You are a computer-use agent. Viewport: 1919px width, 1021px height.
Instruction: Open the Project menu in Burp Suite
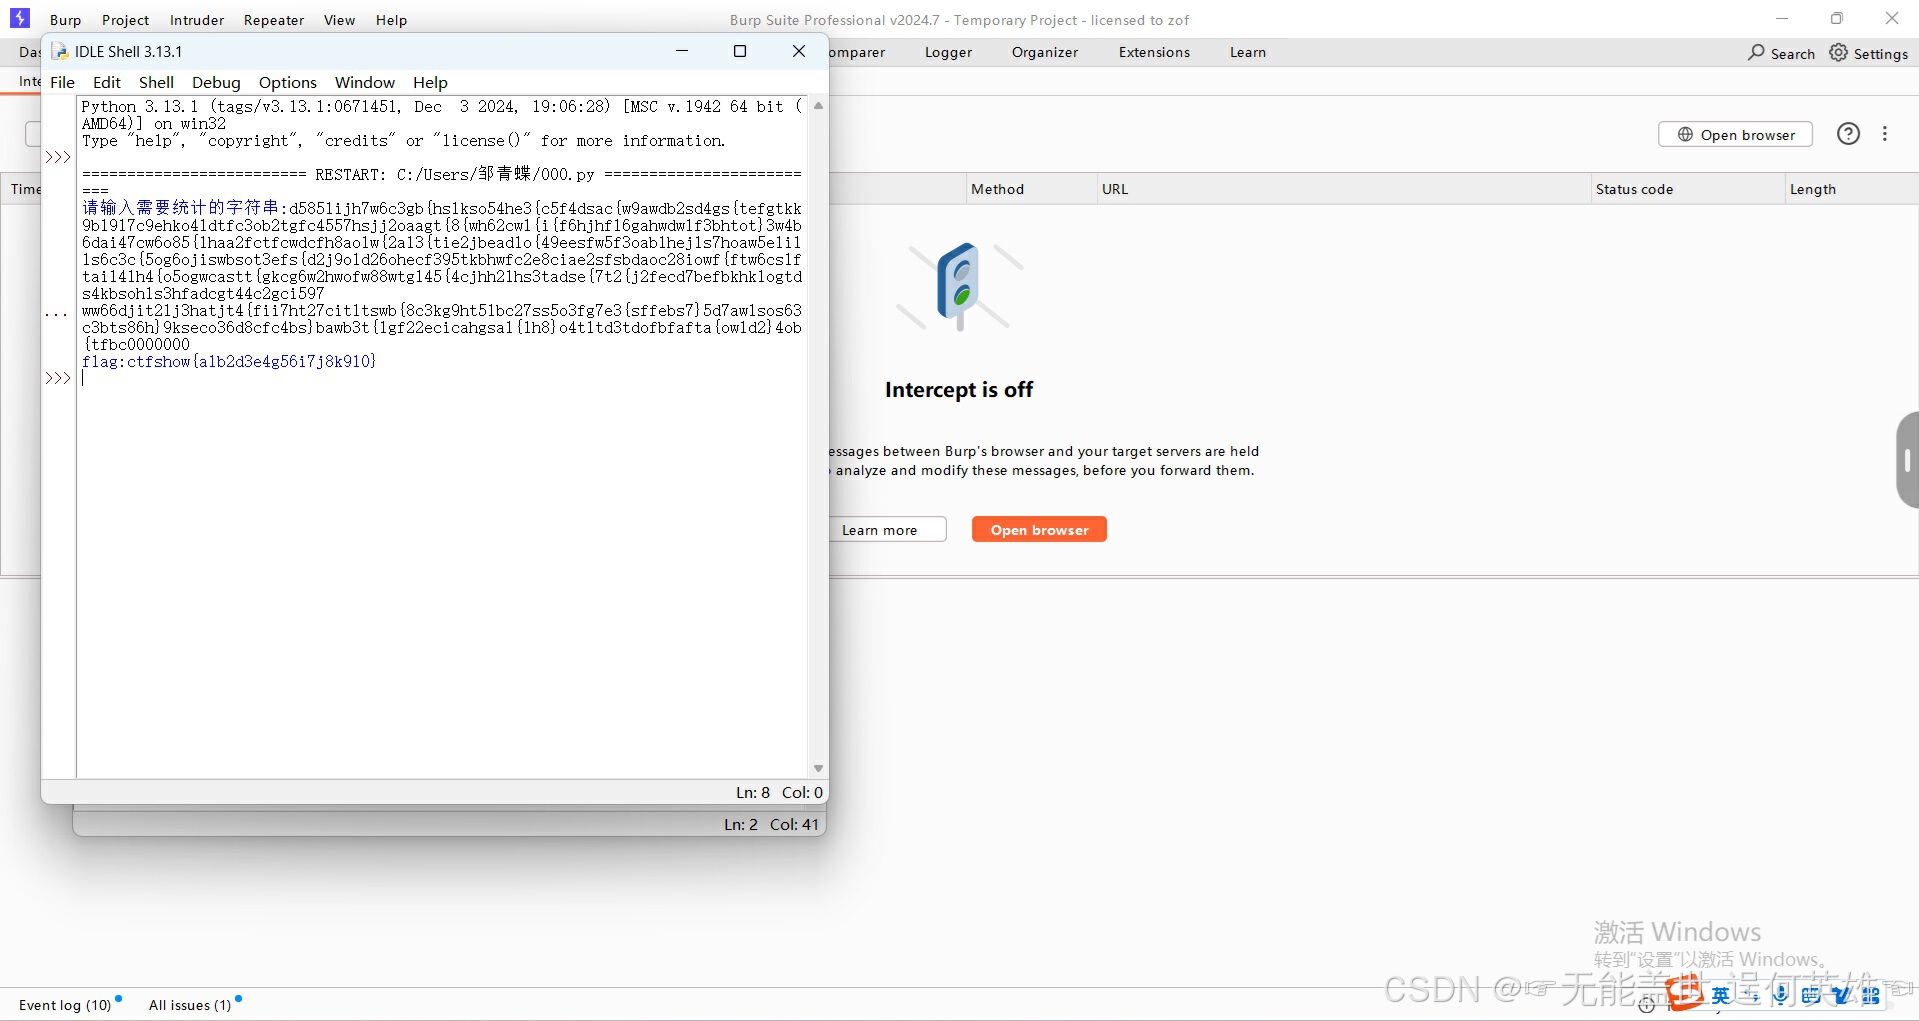[125, 20]
